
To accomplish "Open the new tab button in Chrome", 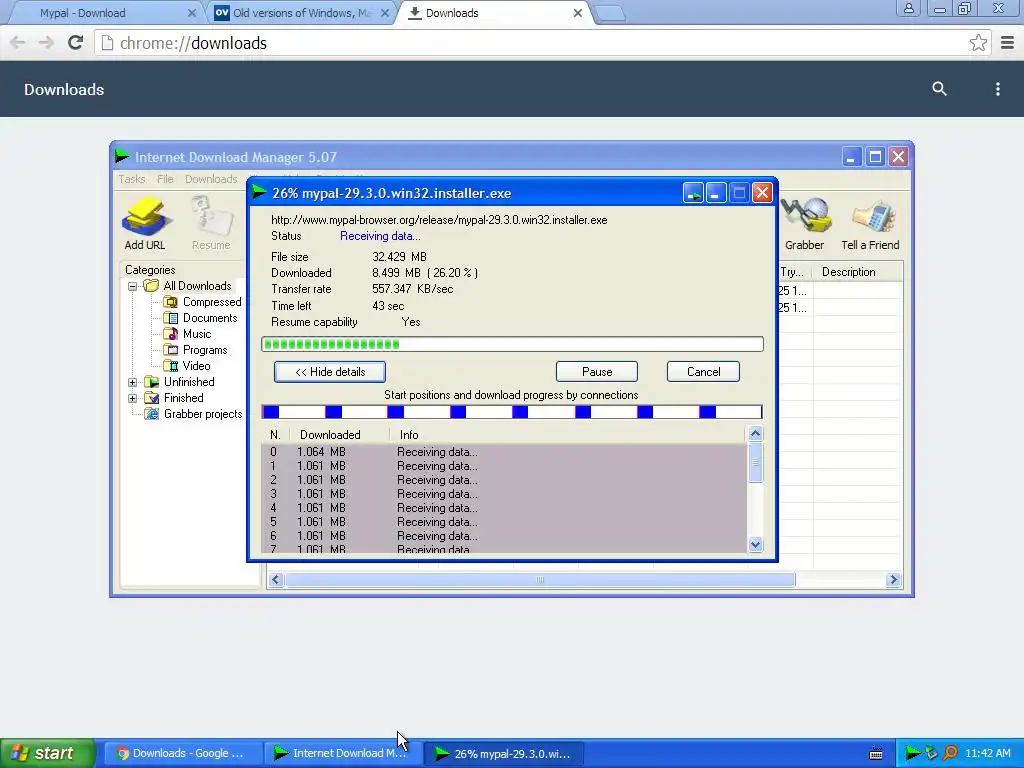I will (611, 13).
